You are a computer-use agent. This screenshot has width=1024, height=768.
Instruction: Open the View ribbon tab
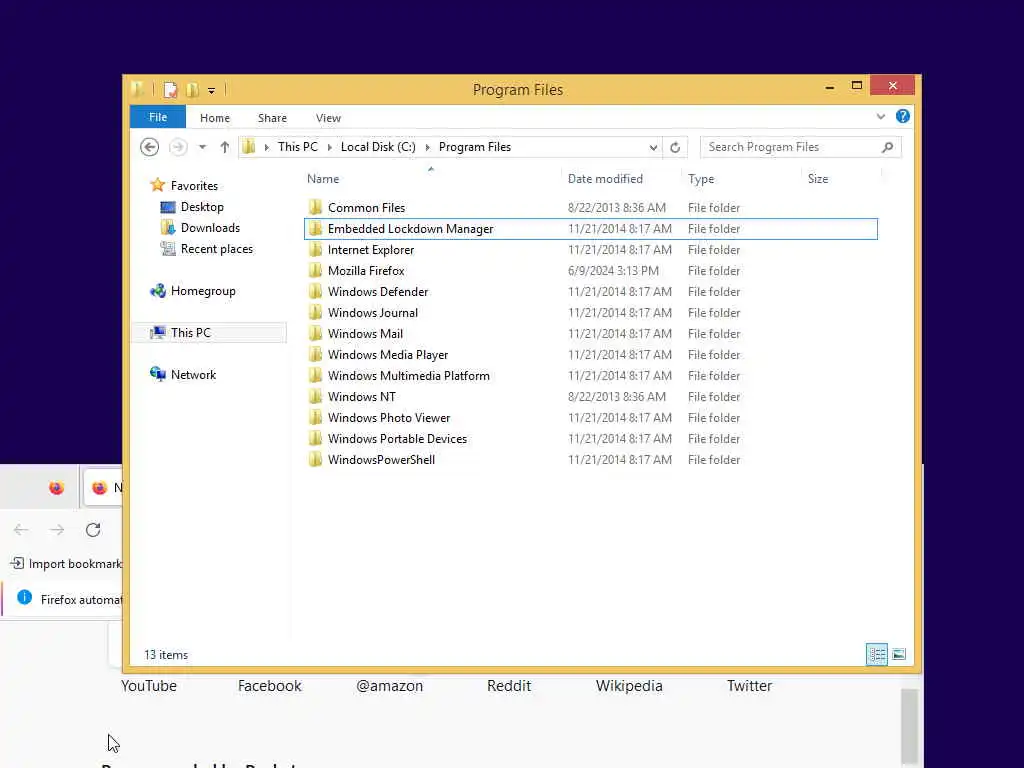point(328,118)
